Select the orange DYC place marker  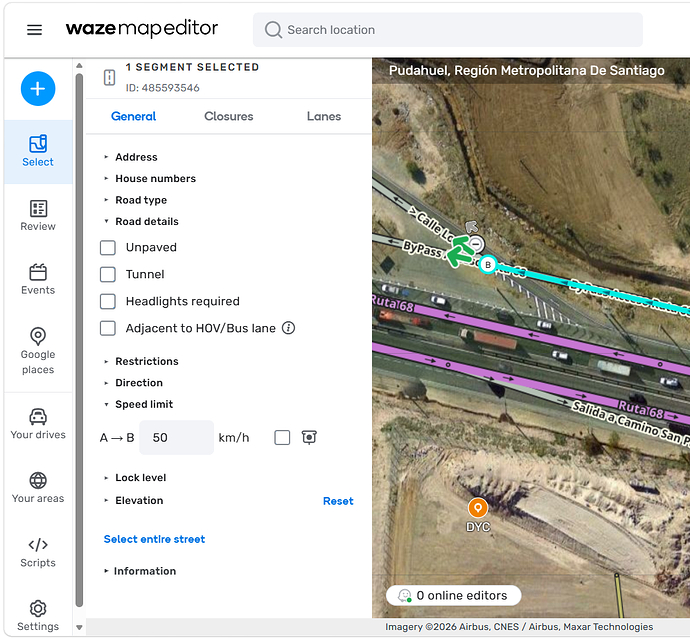coord(477,508)
